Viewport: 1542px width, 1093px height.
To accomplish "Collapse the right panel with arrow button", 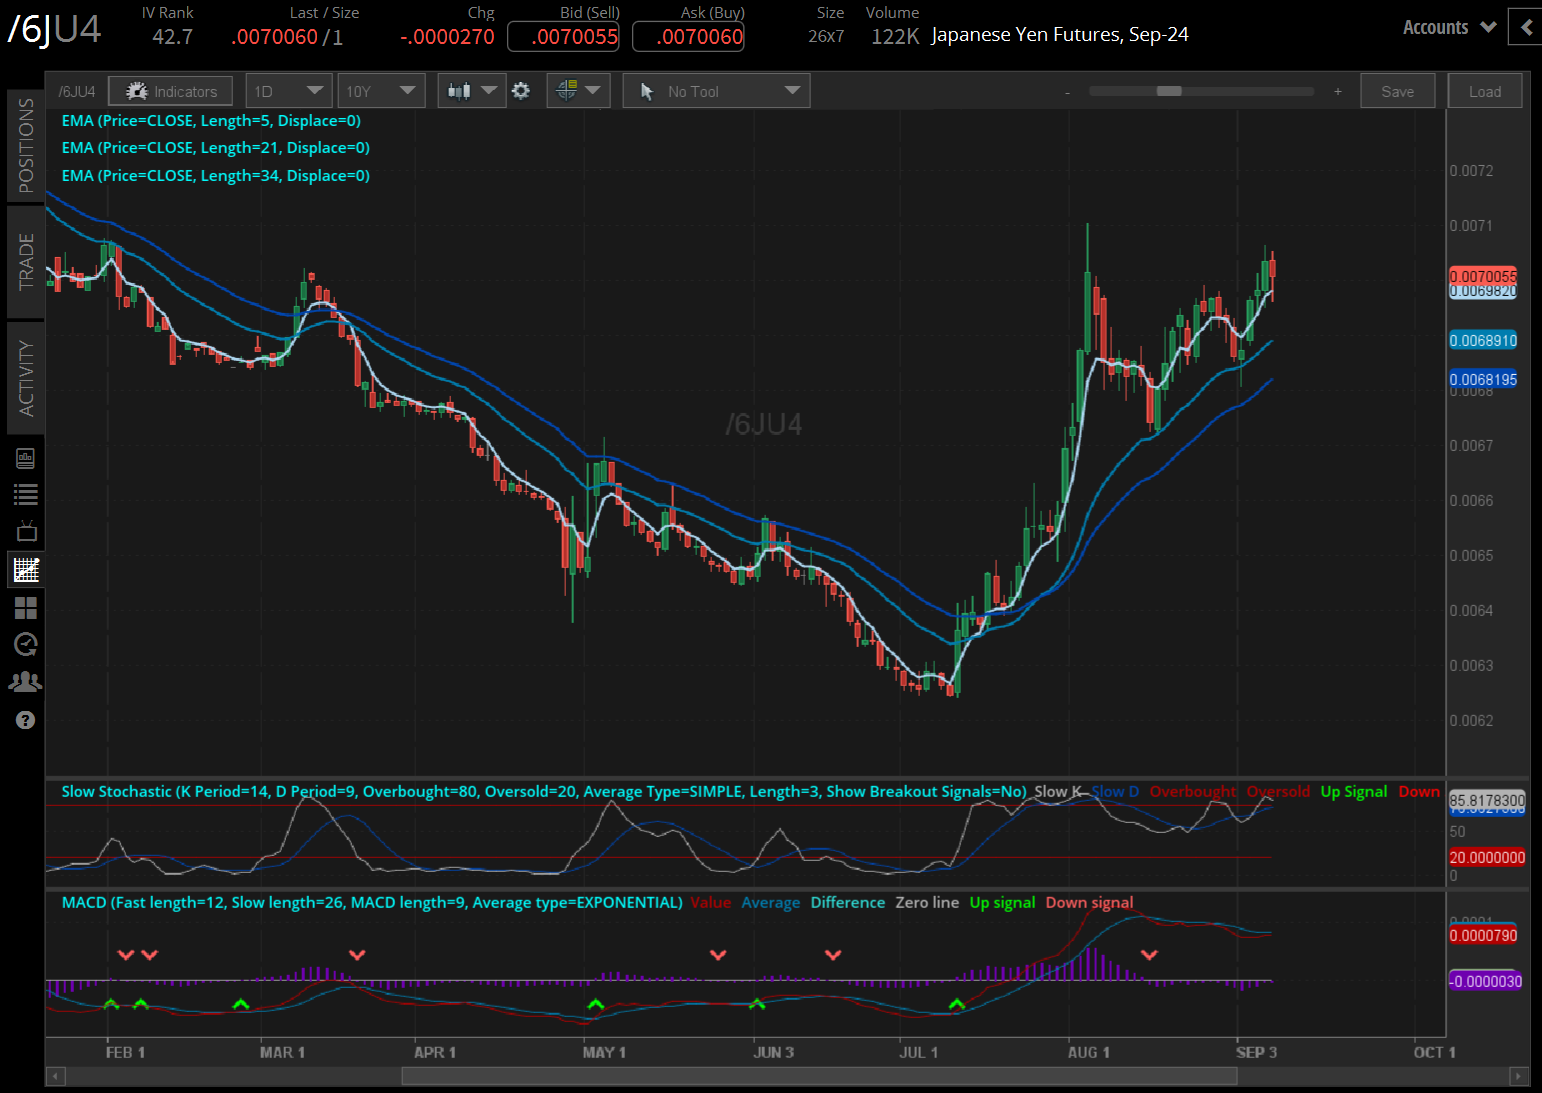I will tap(1526, 27).
